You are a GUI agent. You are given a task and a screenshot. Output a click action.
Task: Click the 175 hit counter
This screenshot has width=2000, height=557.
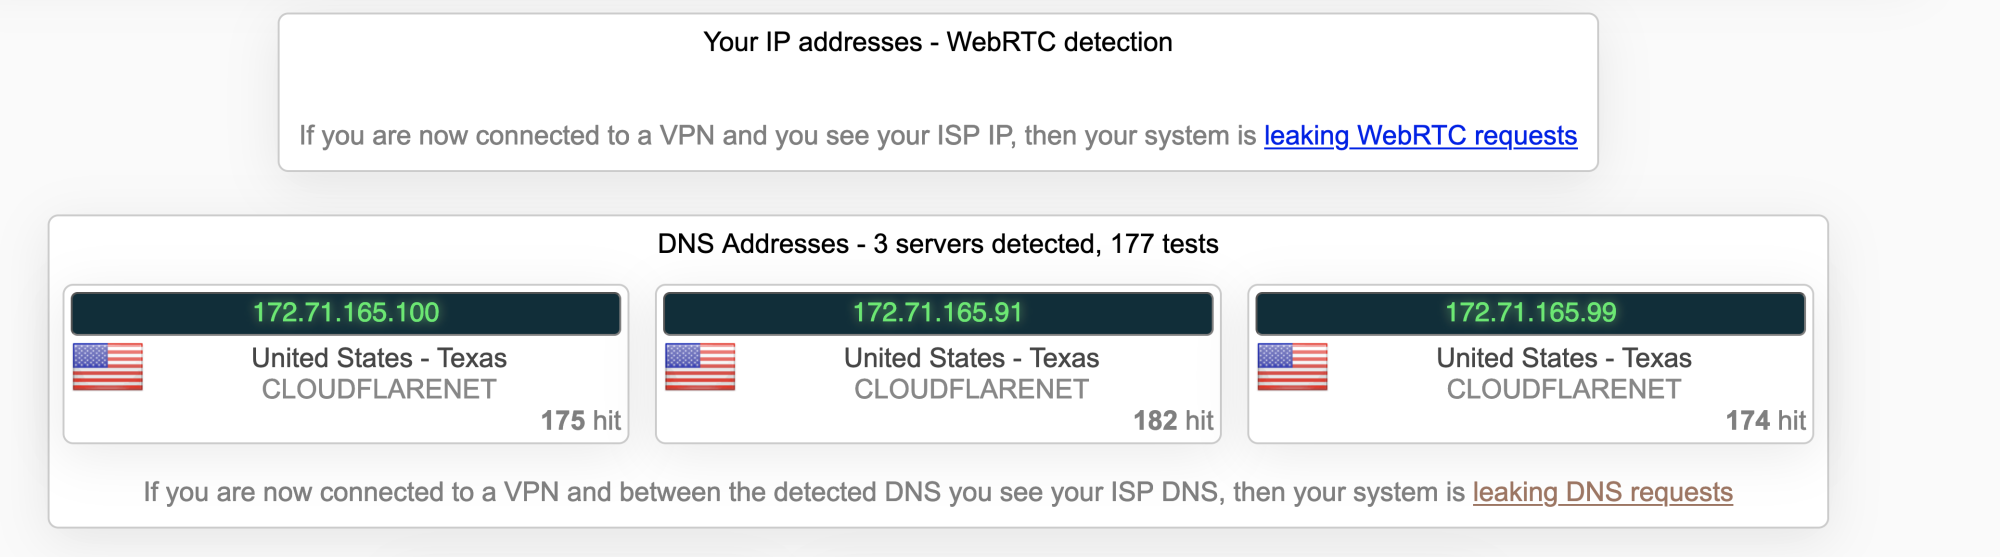coord(581,421)
